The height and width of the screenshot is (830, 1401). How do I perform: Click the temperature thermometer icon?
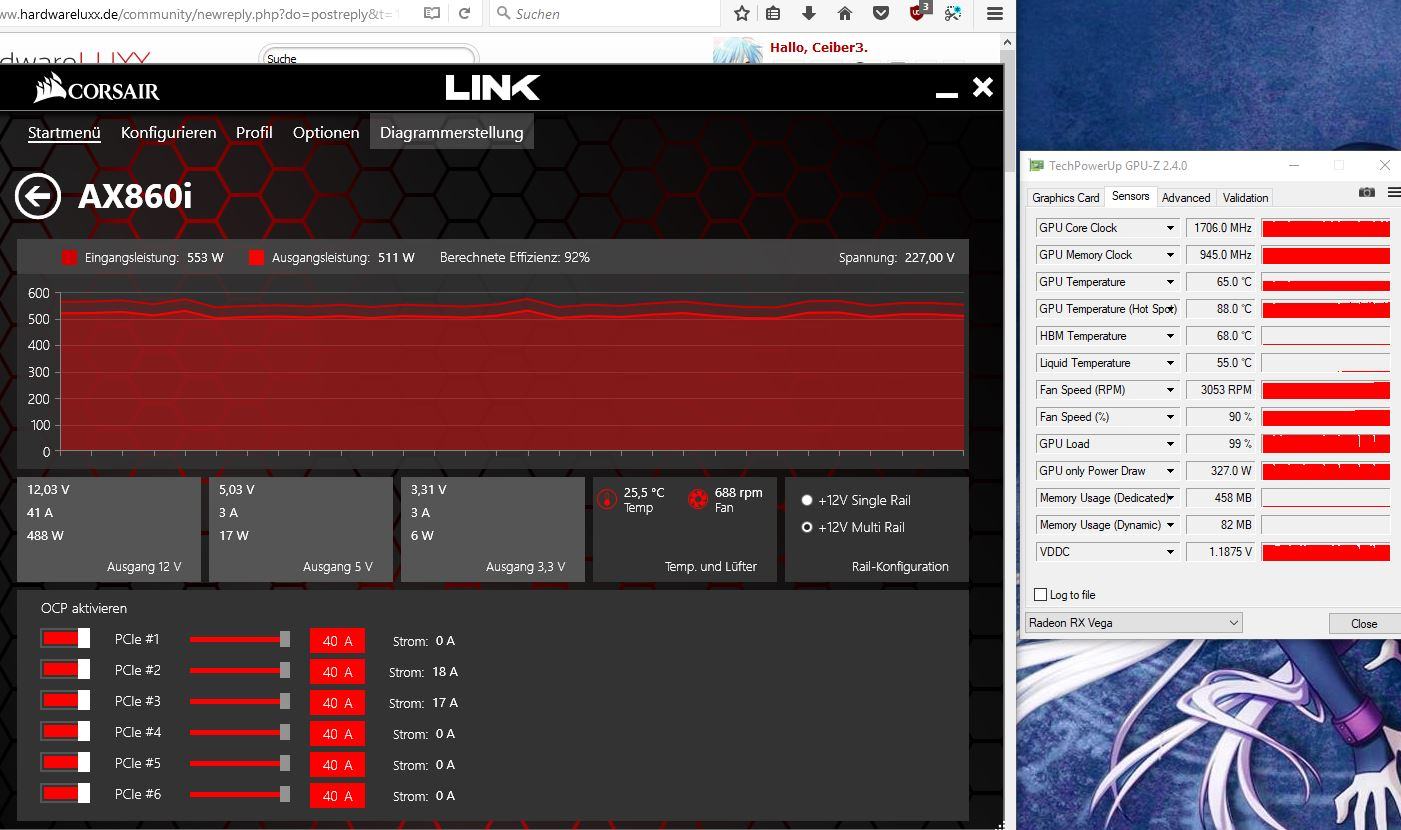click(607, 499)
